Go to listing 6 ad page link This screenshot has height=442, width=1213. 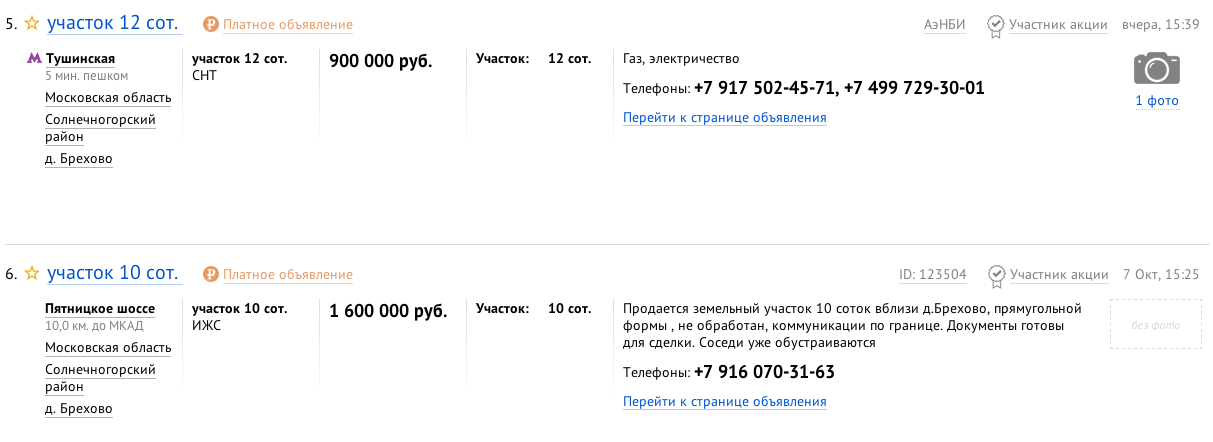[724, 402]
